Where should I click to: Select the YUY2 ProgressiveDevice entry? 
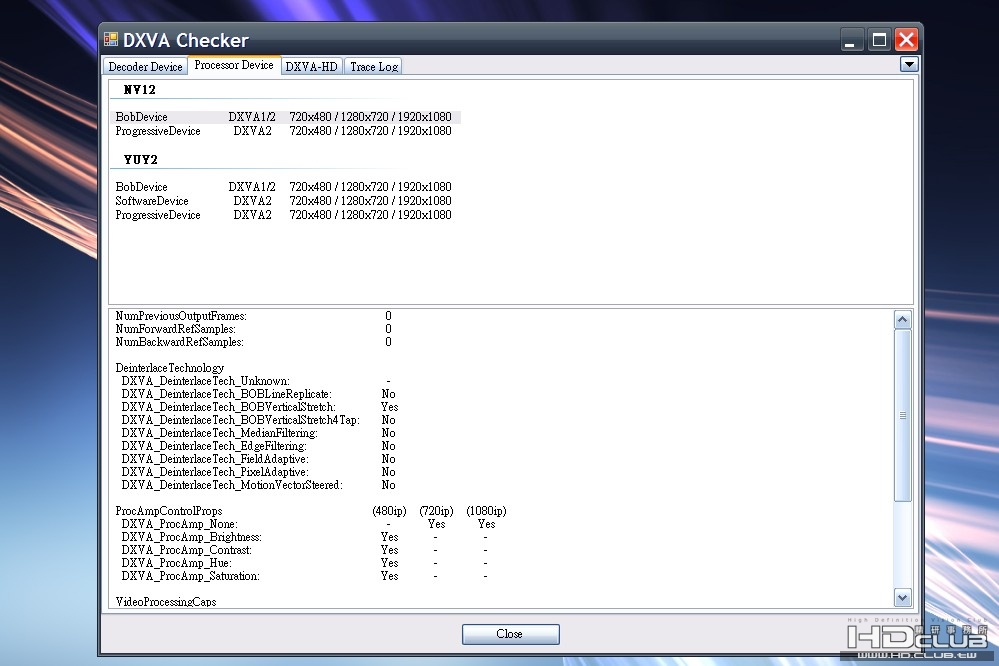click(284, 215)
